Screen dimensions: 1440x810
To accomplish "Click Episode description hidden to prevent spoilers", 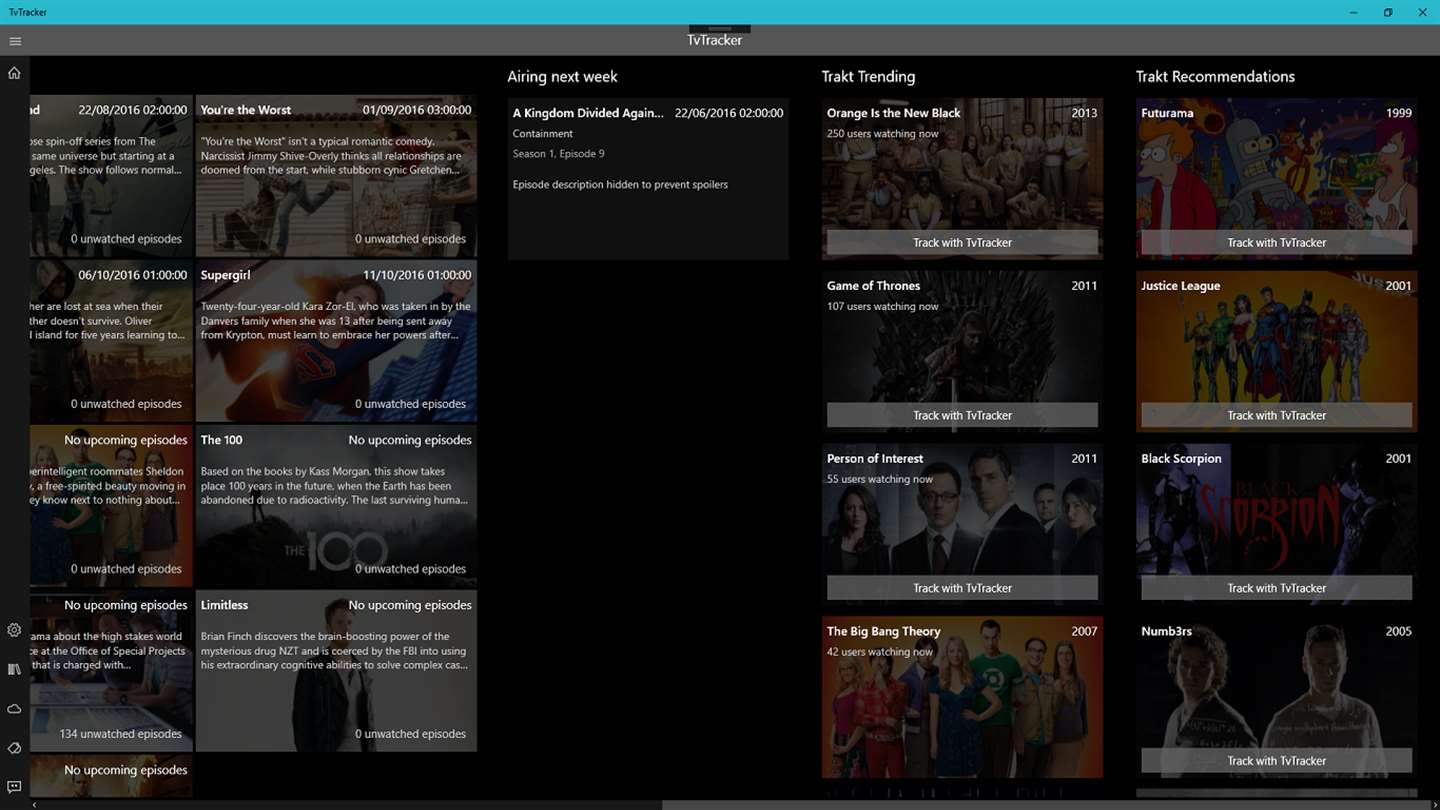I will click(620, 185).
